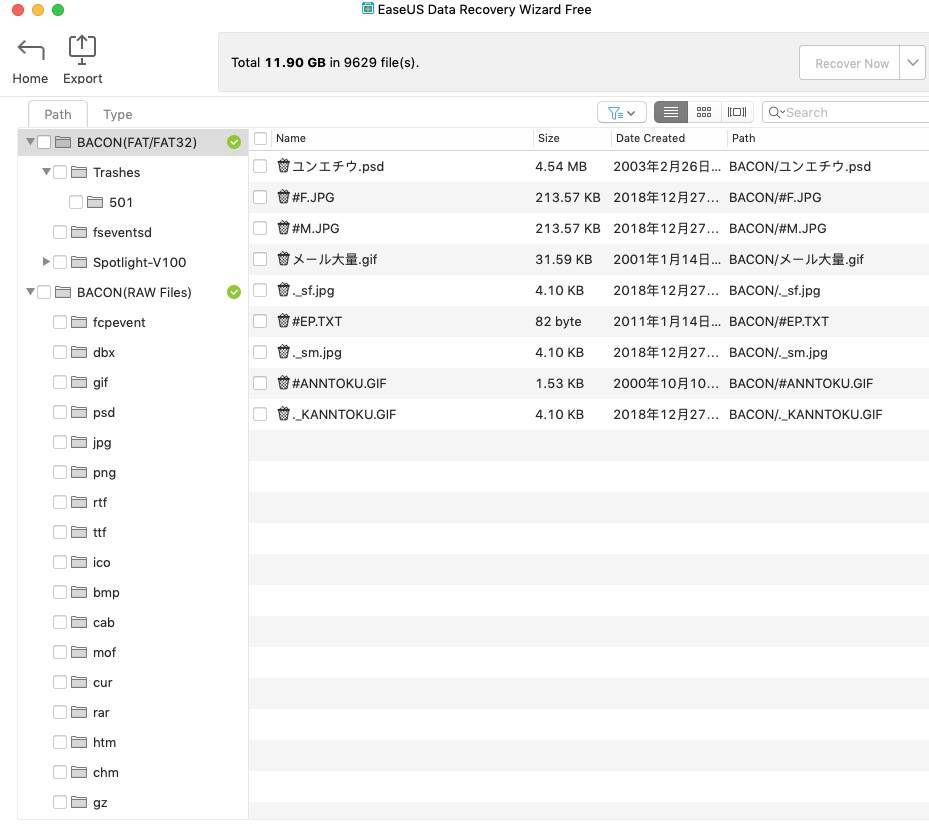929x831 pixels.
Task: Select the gif folder in tree
Action: click(x=101, y=383)
